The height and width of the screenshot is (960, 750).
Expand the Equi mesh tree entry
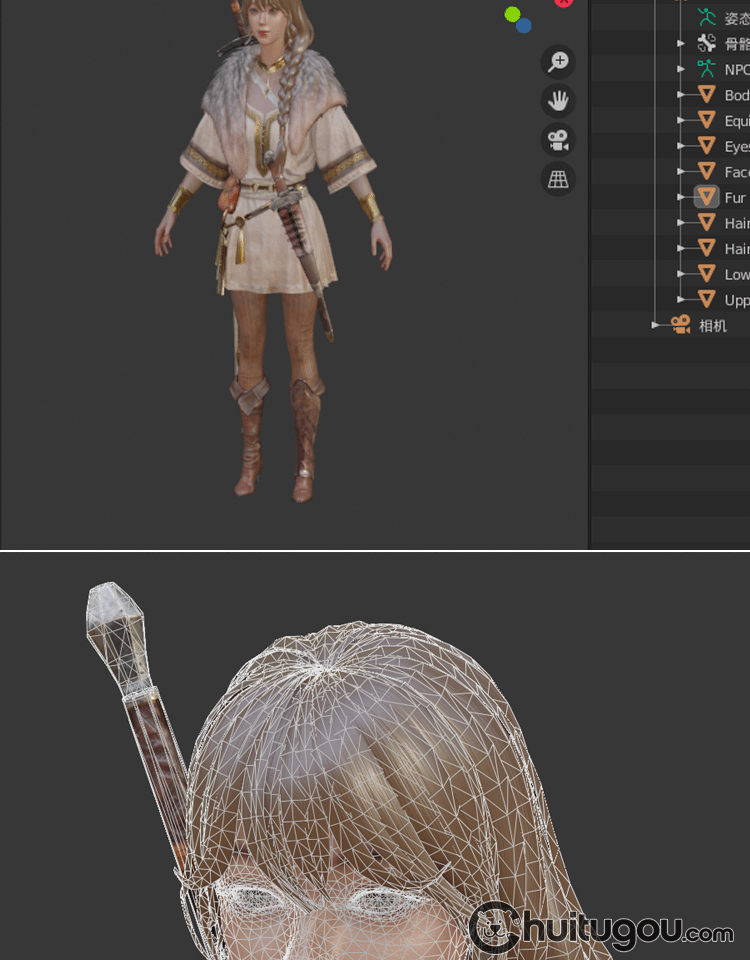681,120
